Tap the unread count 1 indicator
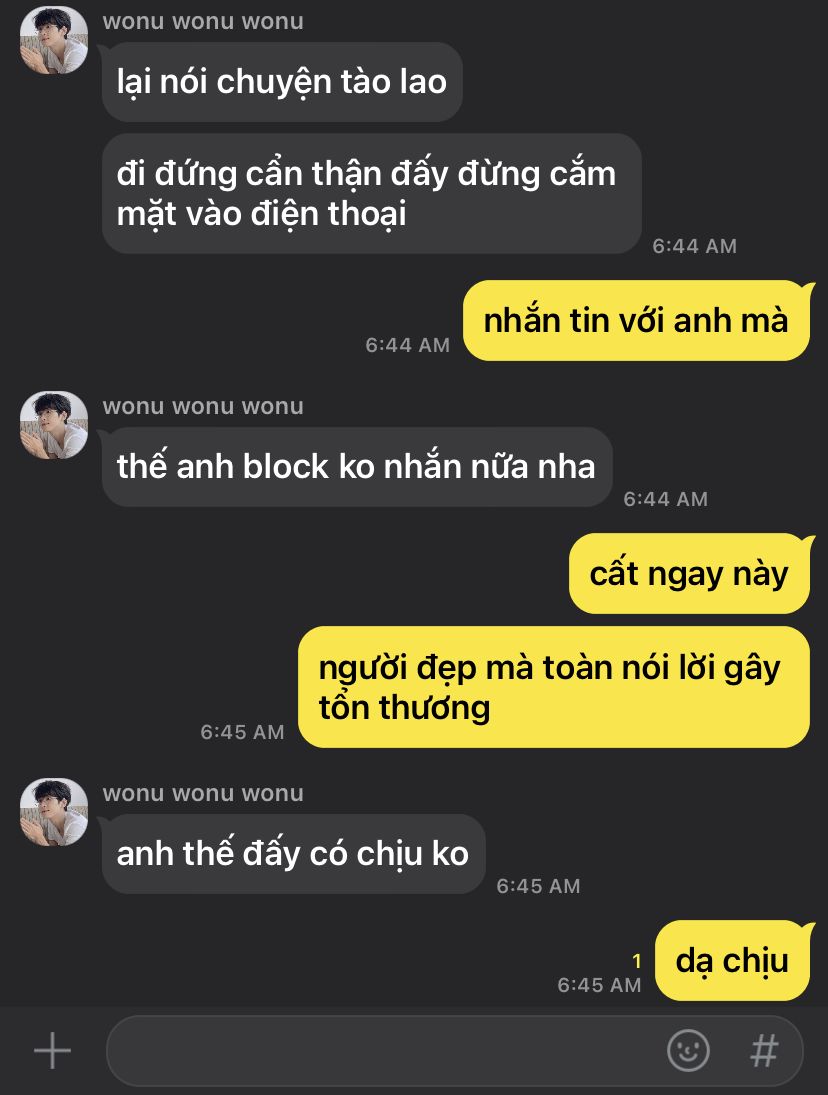This screenshot has height=1095, width=828. click(x=637, y=962)
